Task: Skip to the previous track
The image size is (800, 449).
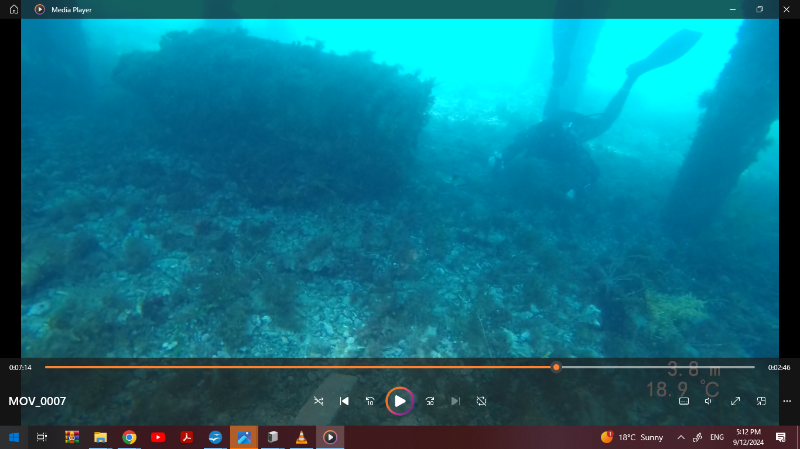Action: click(344, 401)
